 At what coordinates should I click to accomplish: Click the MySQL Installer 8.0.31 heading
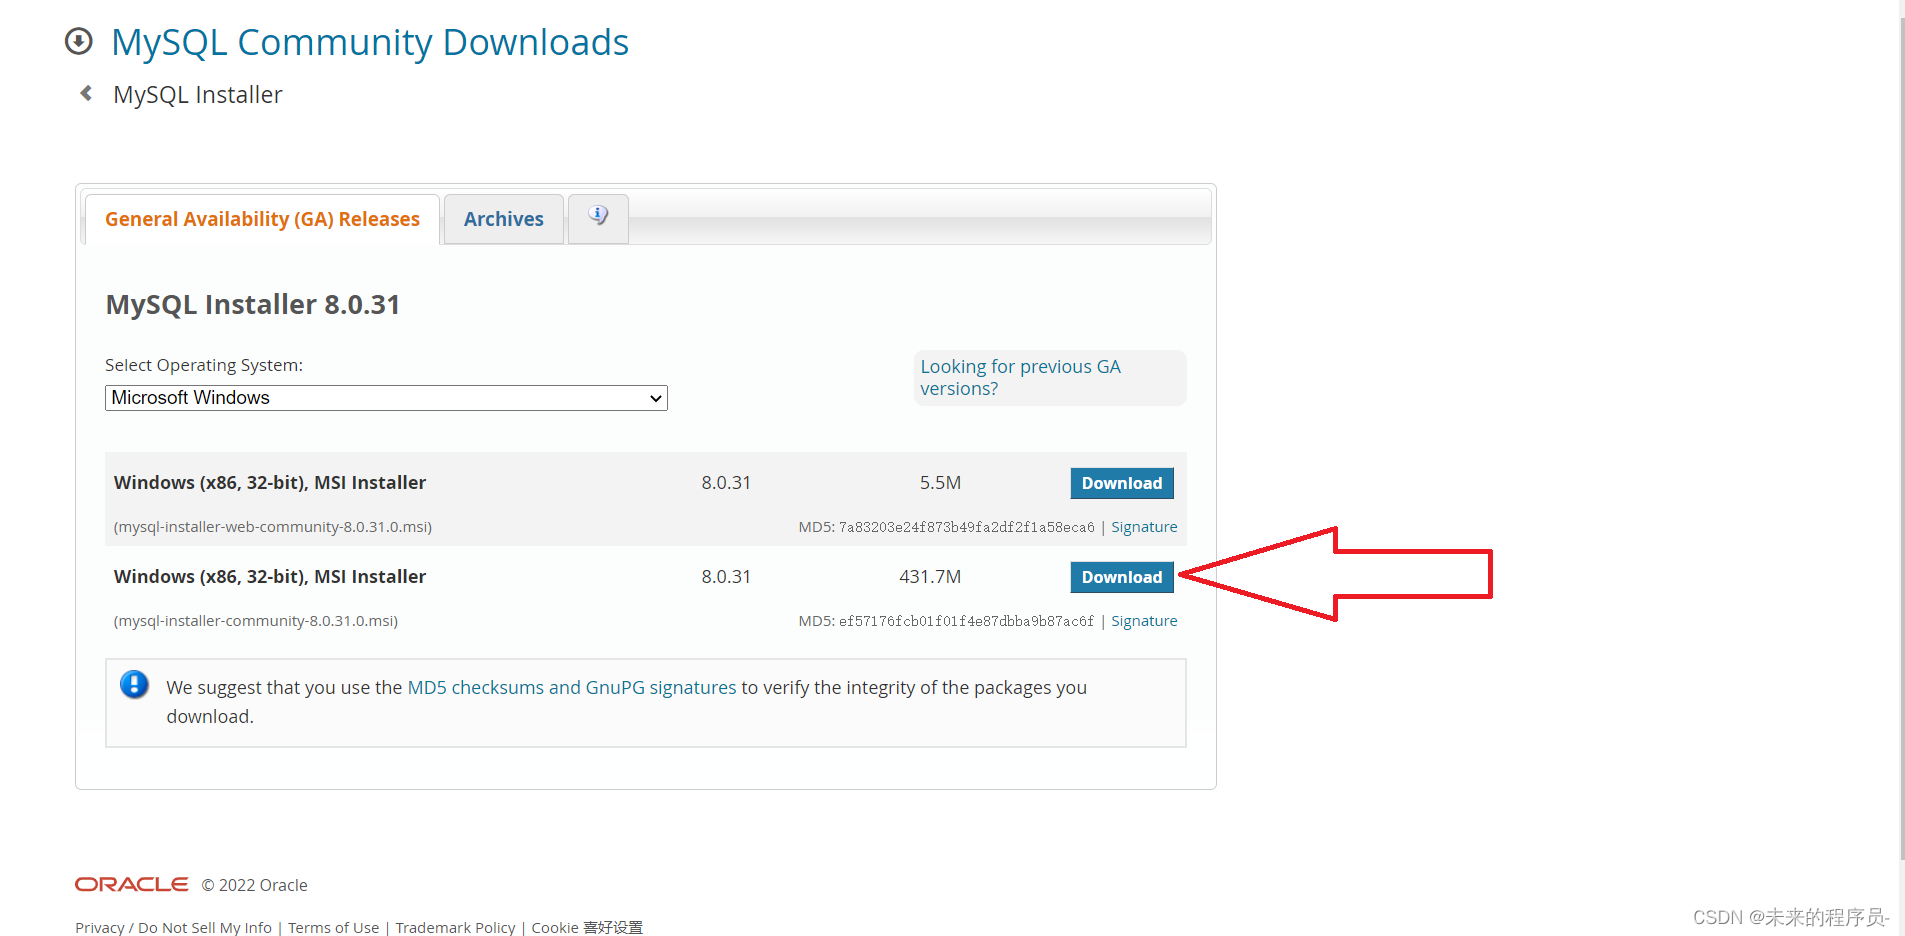253,305
